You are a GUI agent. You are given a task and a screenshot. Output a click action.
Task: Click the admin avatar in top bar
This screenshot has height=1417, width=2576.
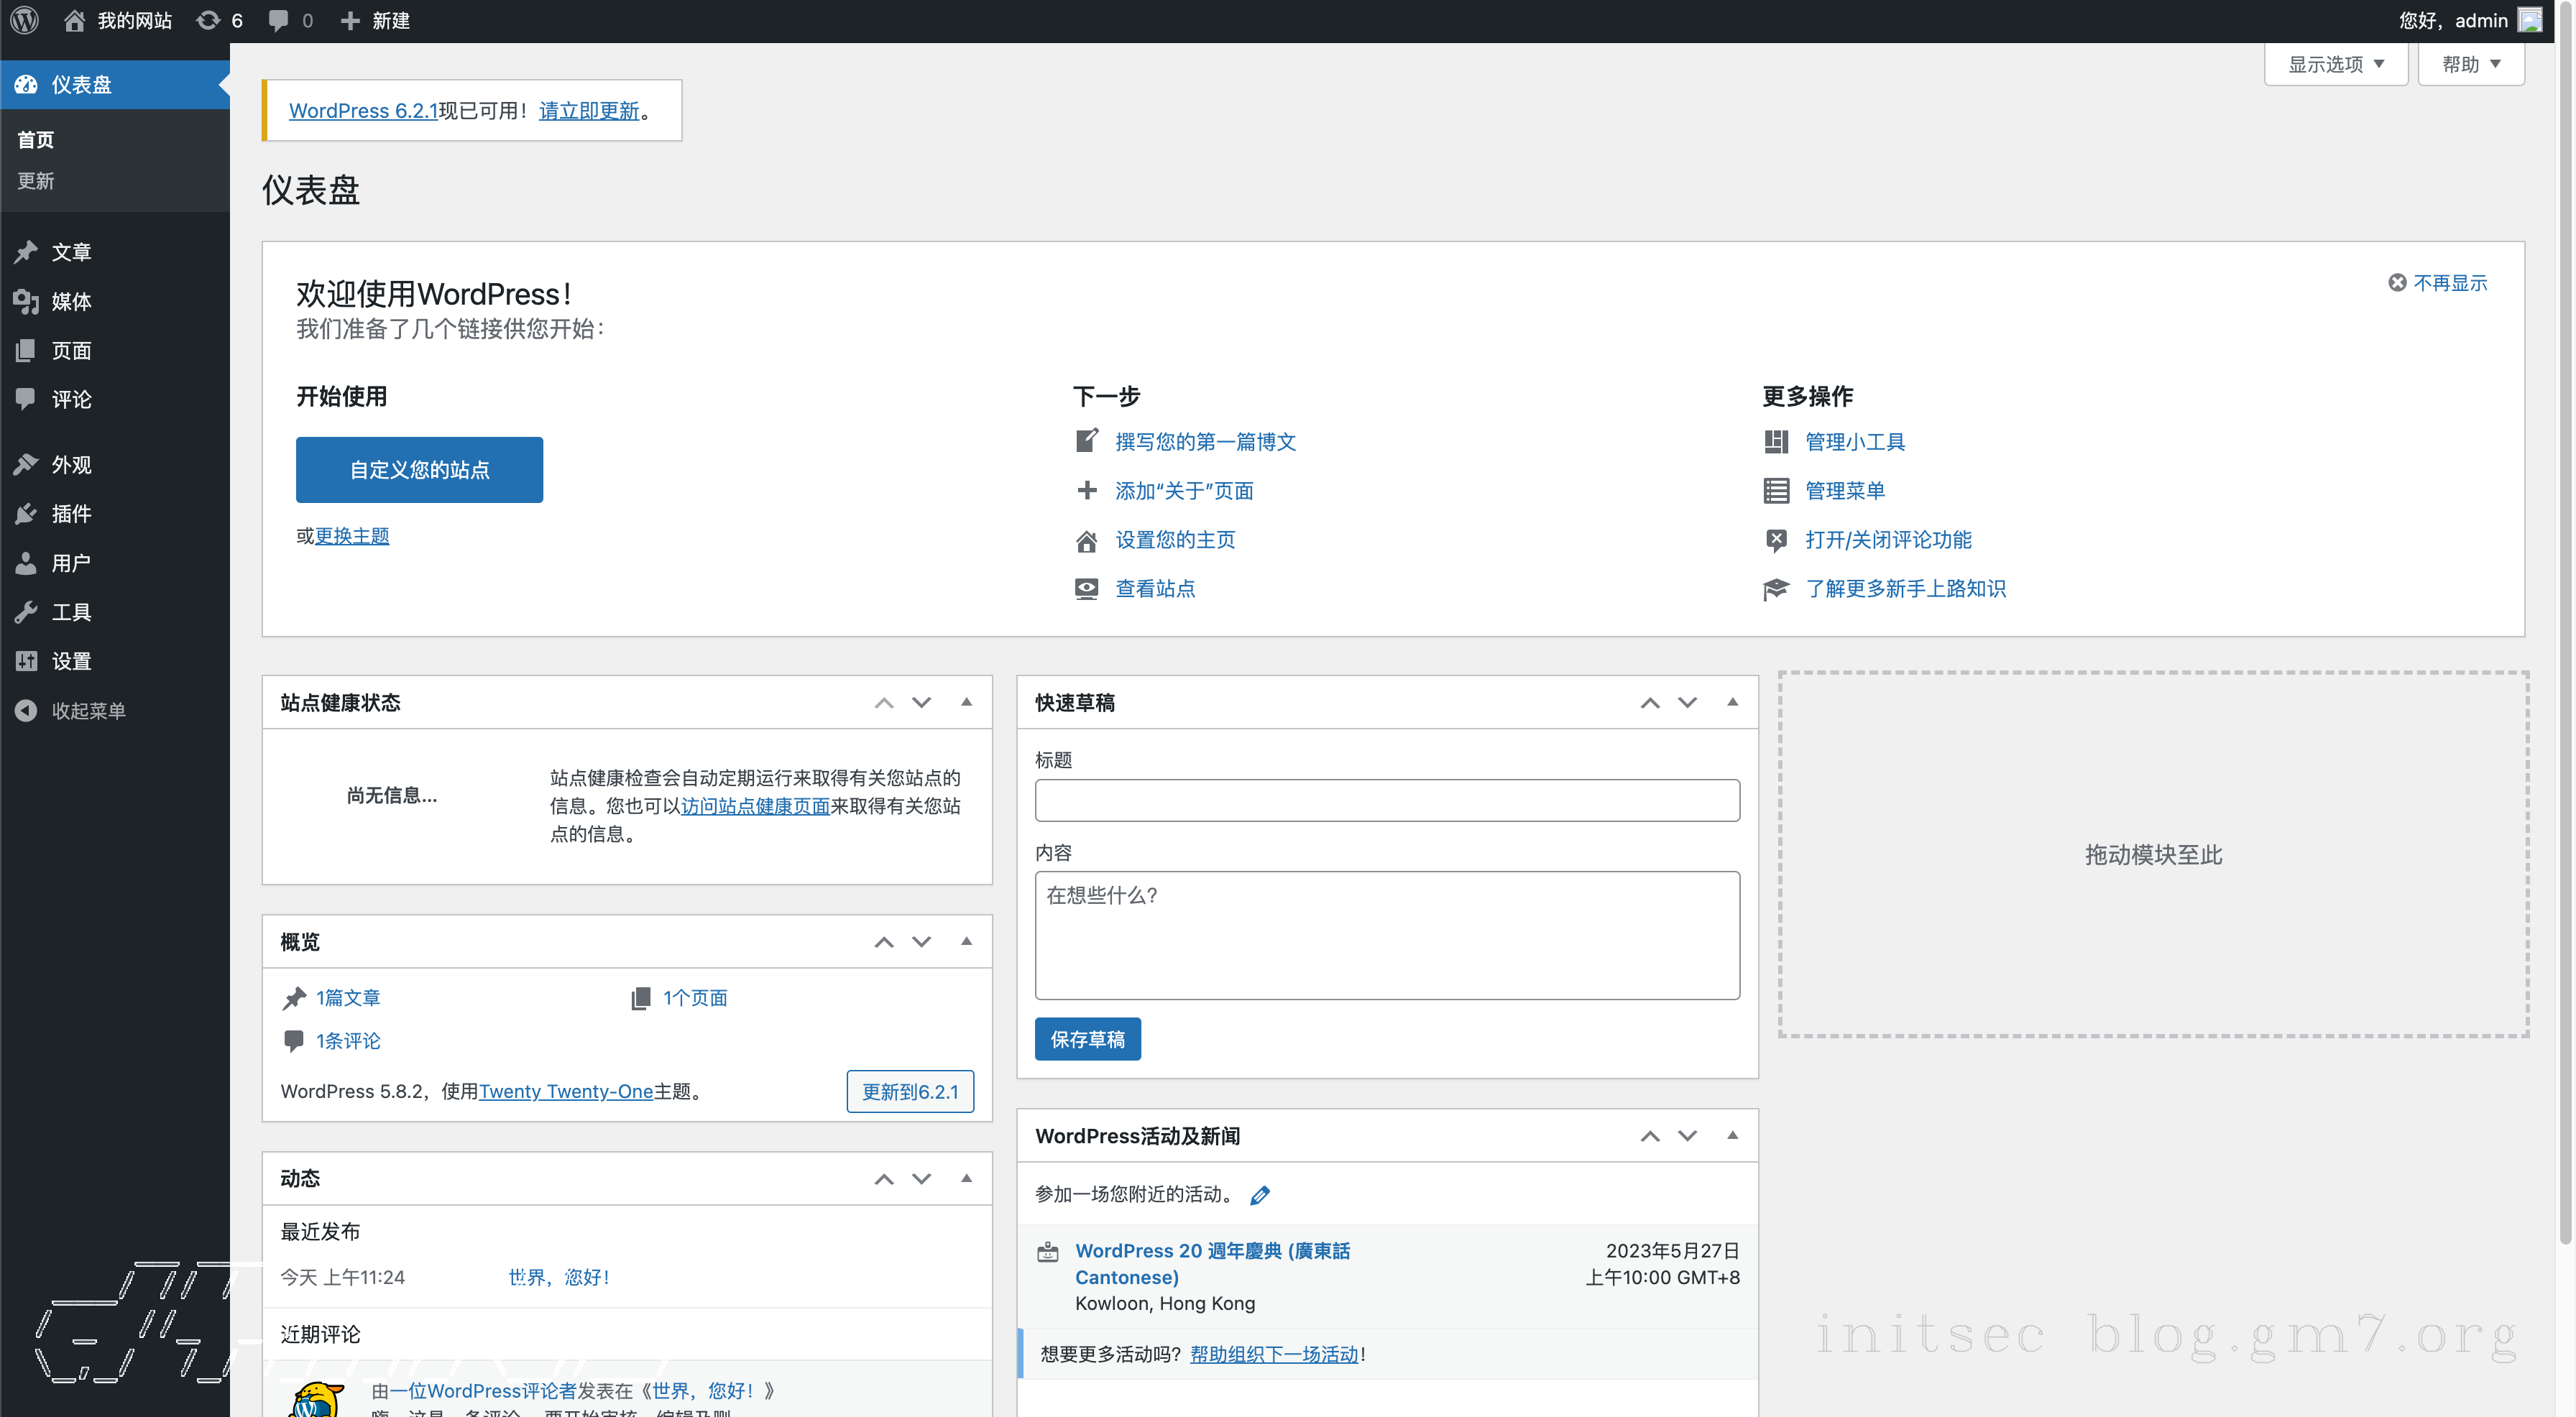2529,20
